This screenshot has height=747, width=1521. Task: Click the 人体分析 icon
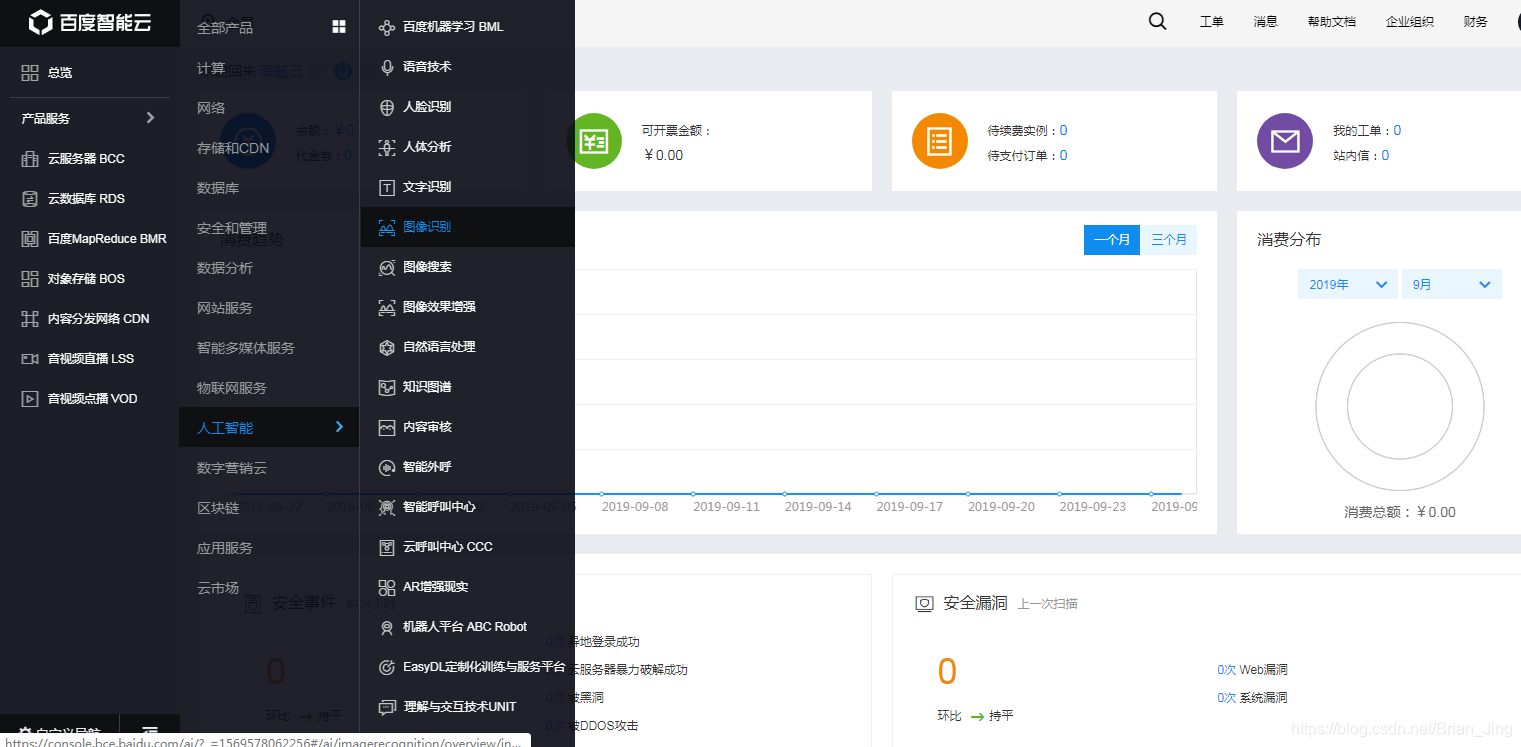(x=387, y=147)
